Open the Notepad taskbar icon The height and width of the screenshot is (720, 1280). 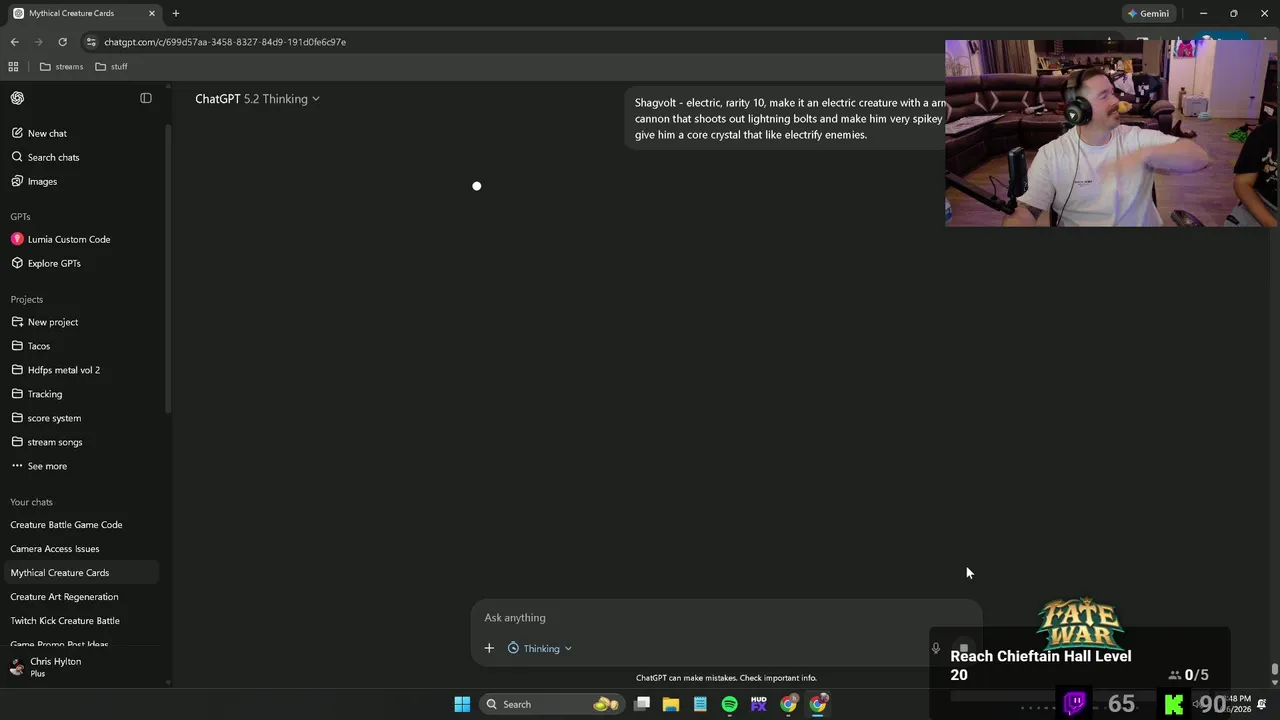click(700, 704)
